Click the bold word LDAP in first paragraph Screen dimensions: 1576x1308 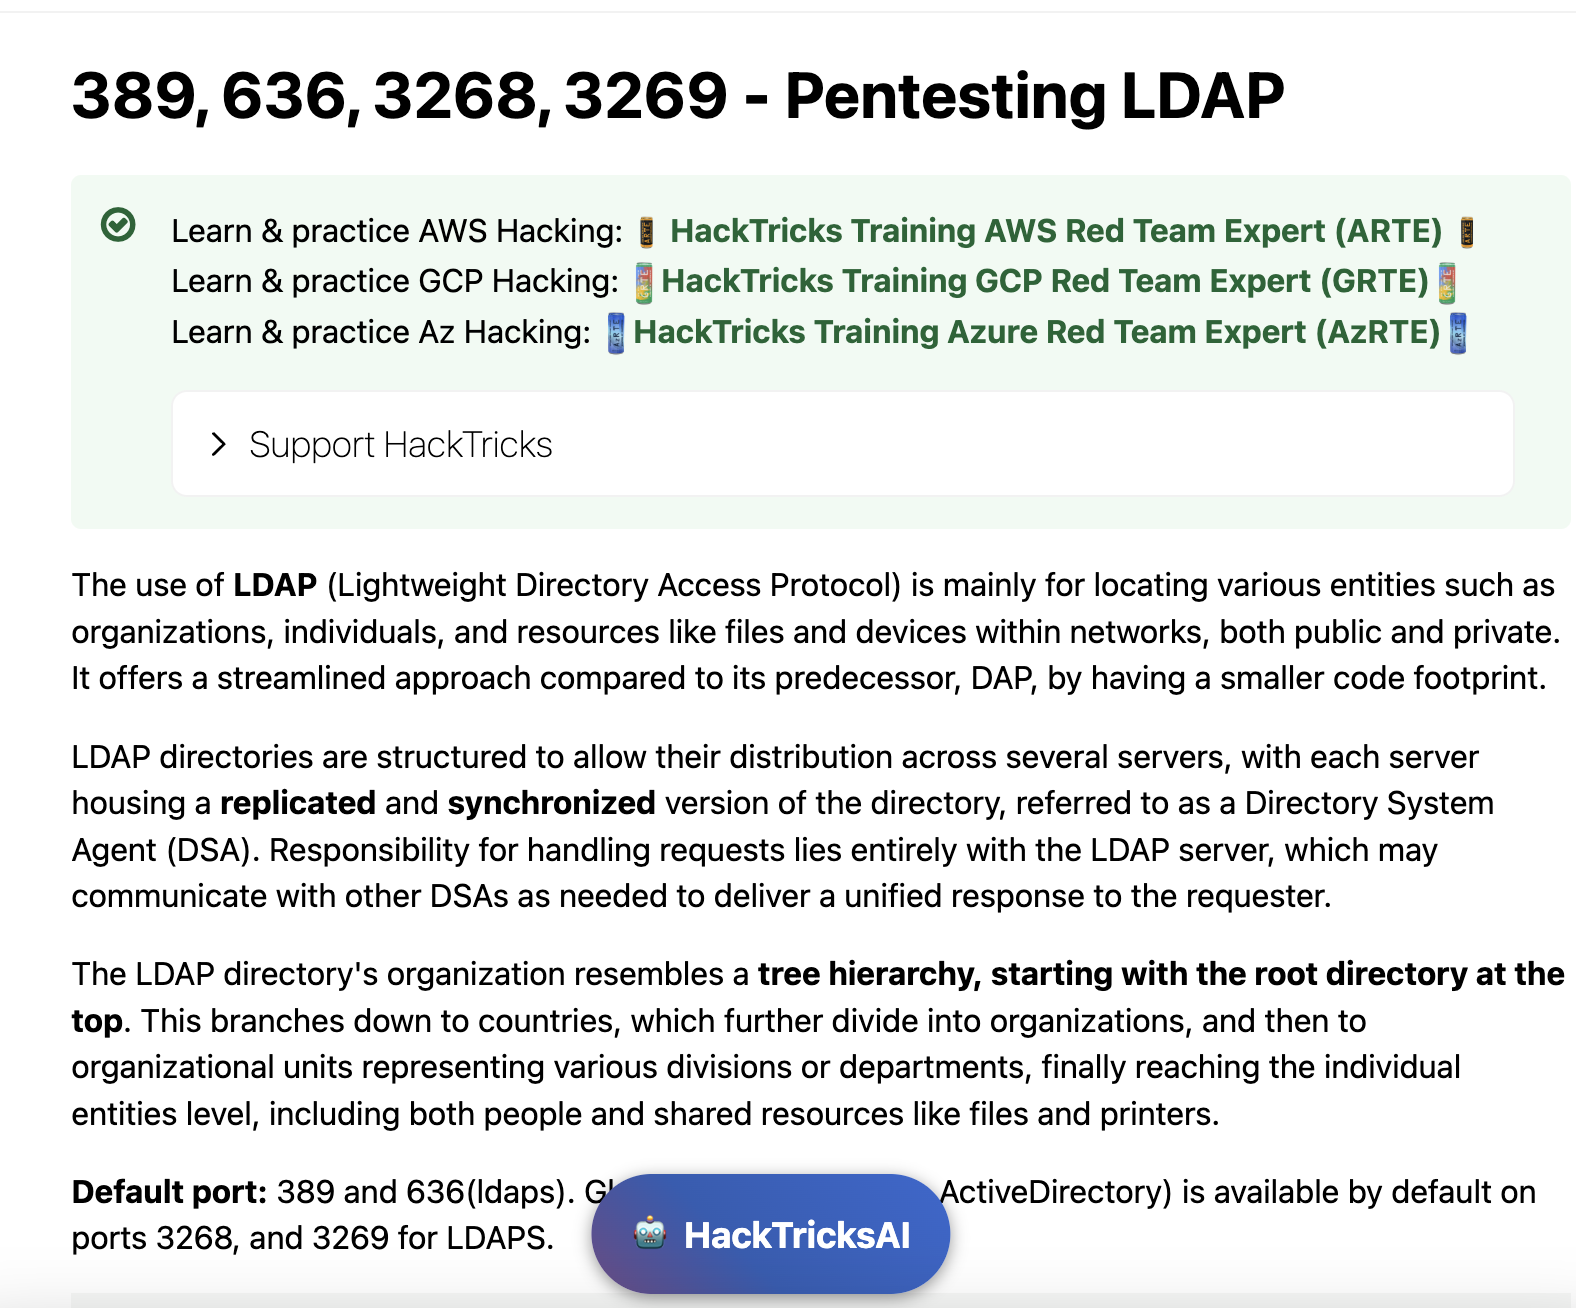[275, 585]
